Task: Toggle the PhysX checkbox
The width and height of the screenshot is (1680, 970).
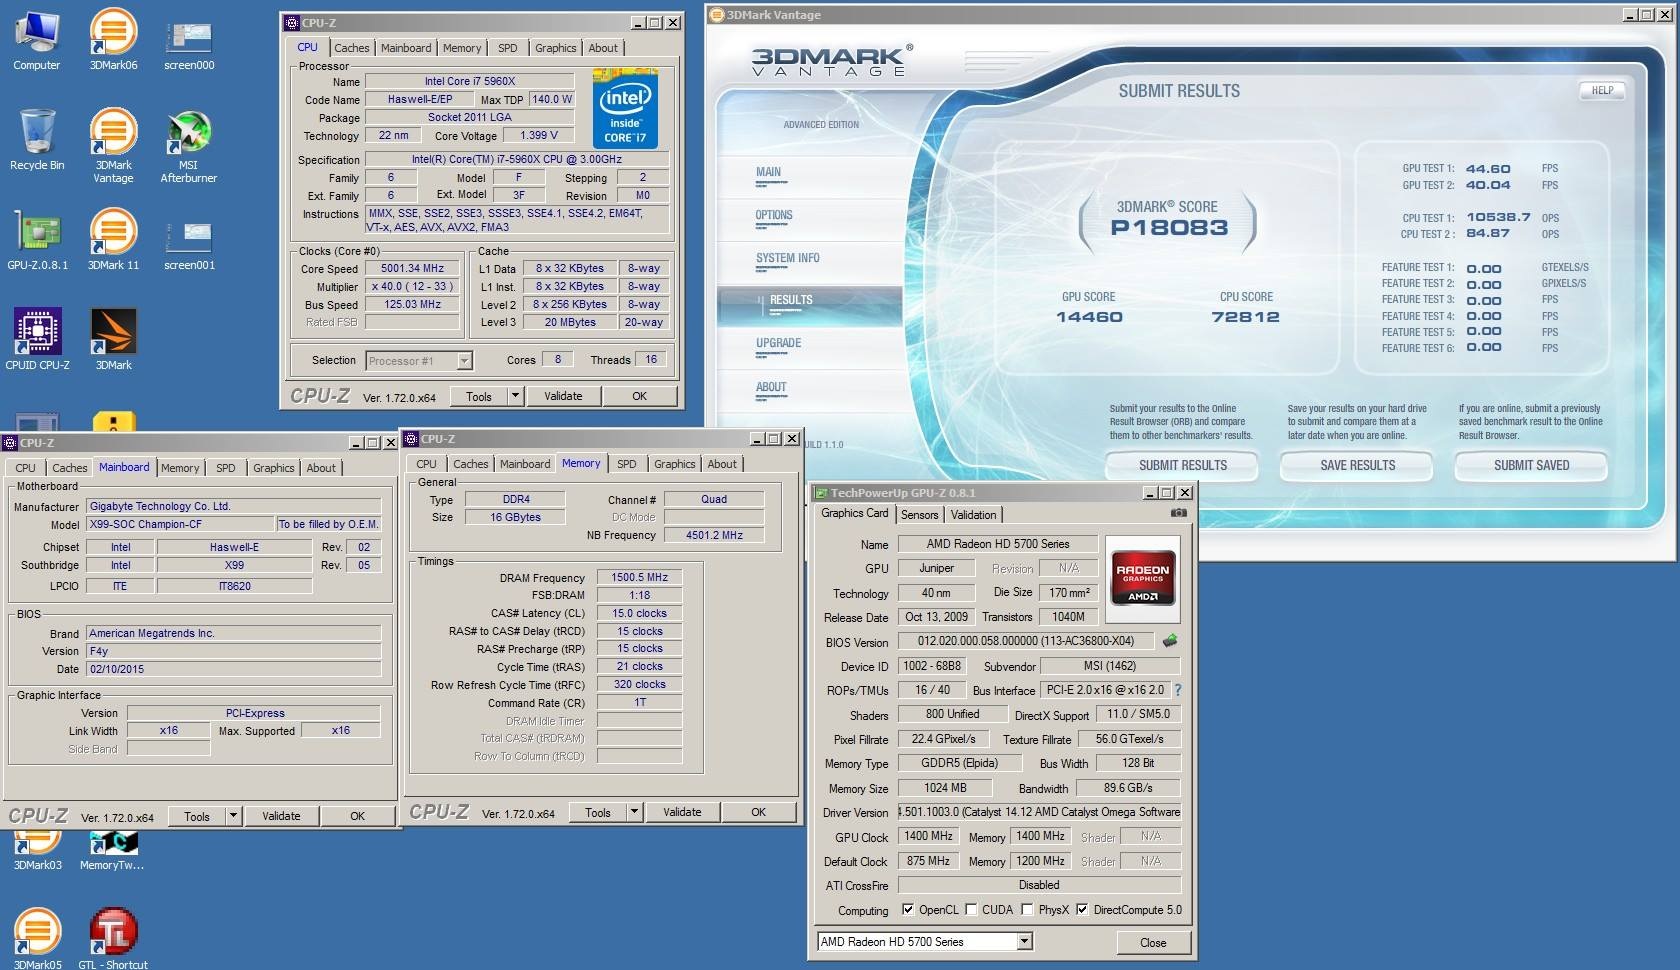Action: click(1026, 910)
